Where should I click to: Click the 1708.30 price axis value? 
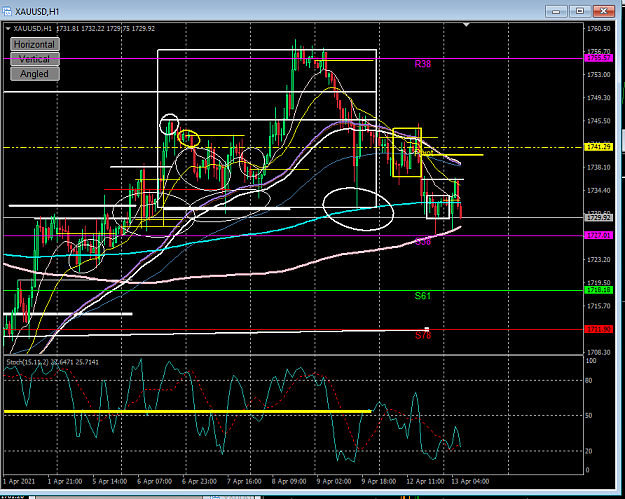(598, 352)
